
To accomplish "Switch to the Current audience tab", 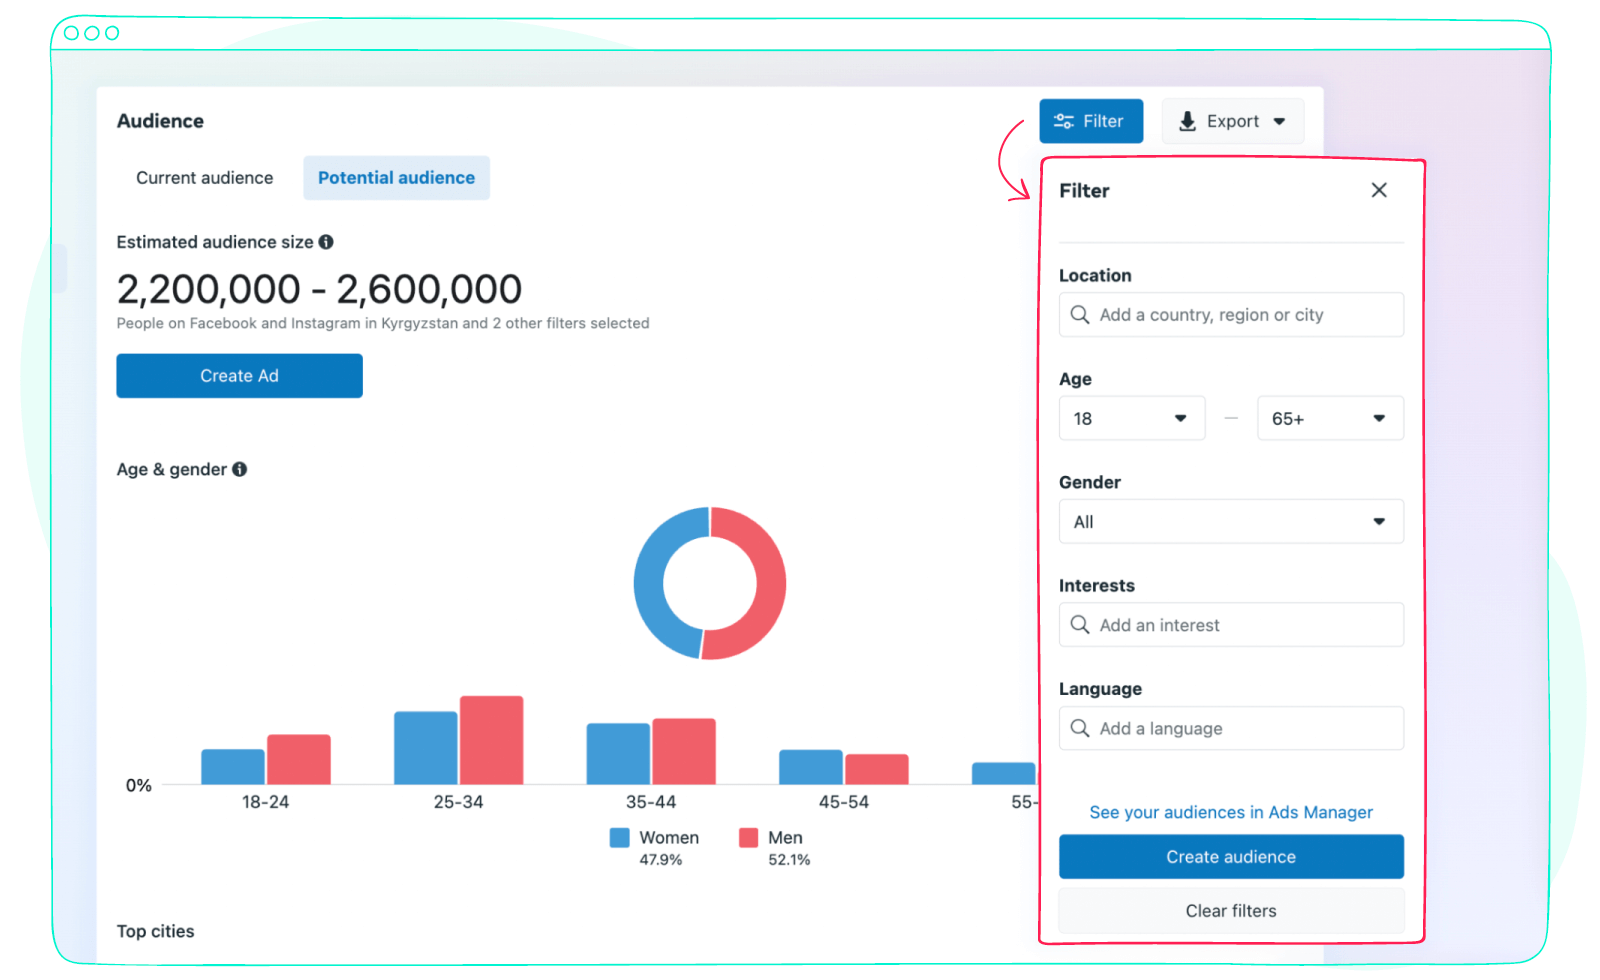I will pyautogui.click(x=204, y=177).
